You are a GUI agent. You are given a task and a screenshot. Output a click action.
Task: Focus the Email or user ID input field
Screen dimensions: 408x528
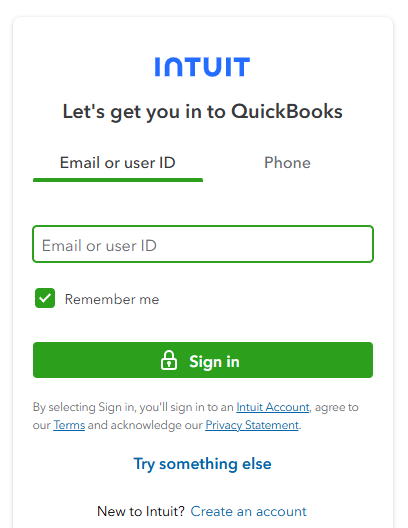203,244
